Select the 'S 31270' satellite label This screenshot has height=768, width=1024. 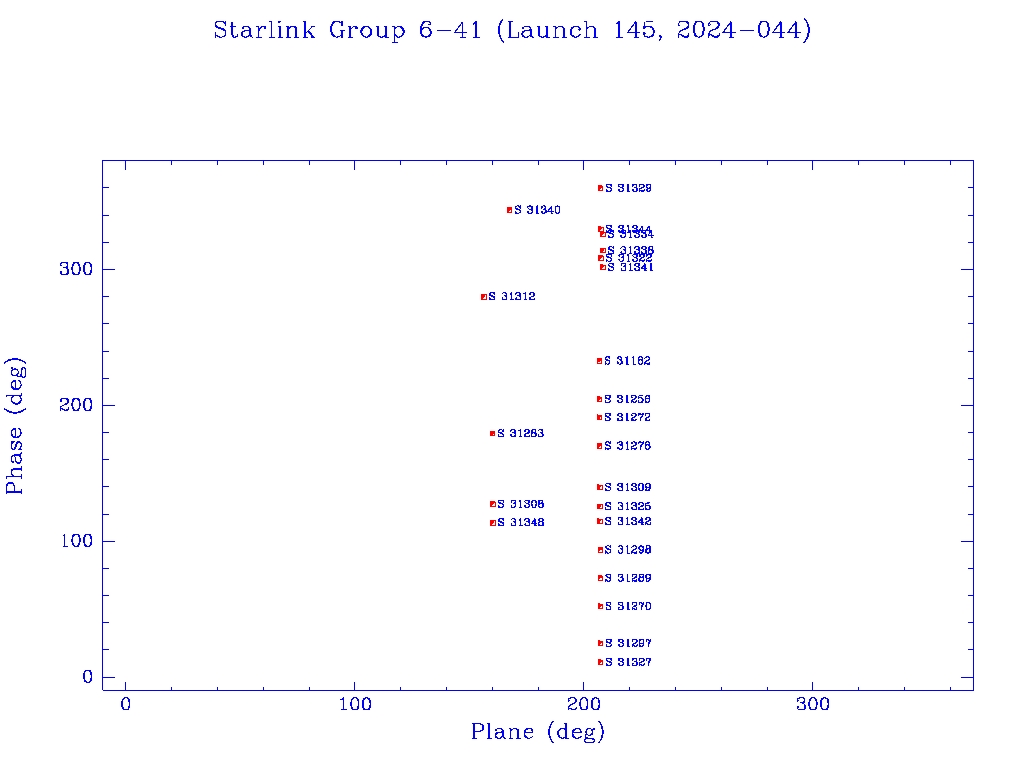(x=628, y=606)
